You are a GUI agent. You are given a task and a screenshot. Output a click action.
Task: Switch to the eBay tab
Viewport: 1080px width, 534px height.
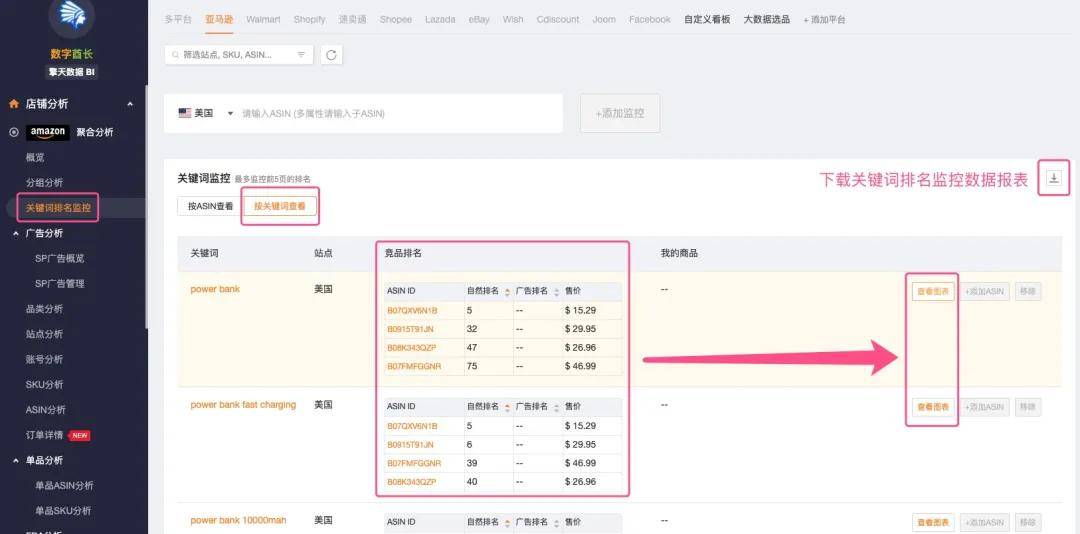pos(479,19)
